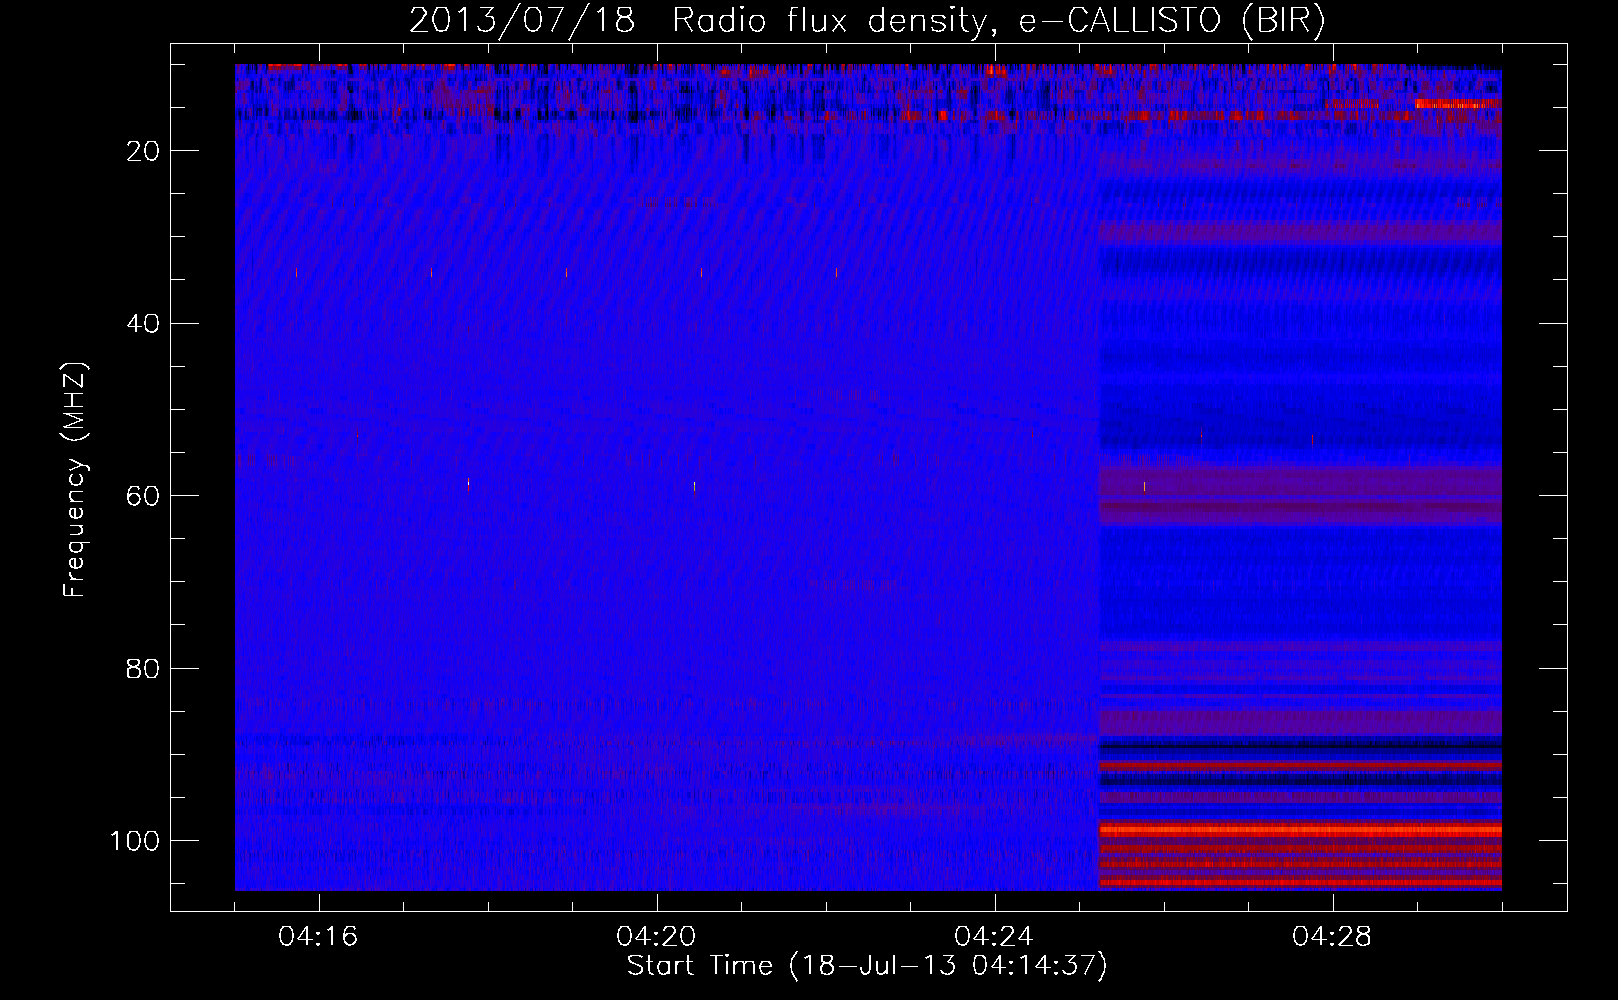Click the bright red band near 100 MHz

1300,830
